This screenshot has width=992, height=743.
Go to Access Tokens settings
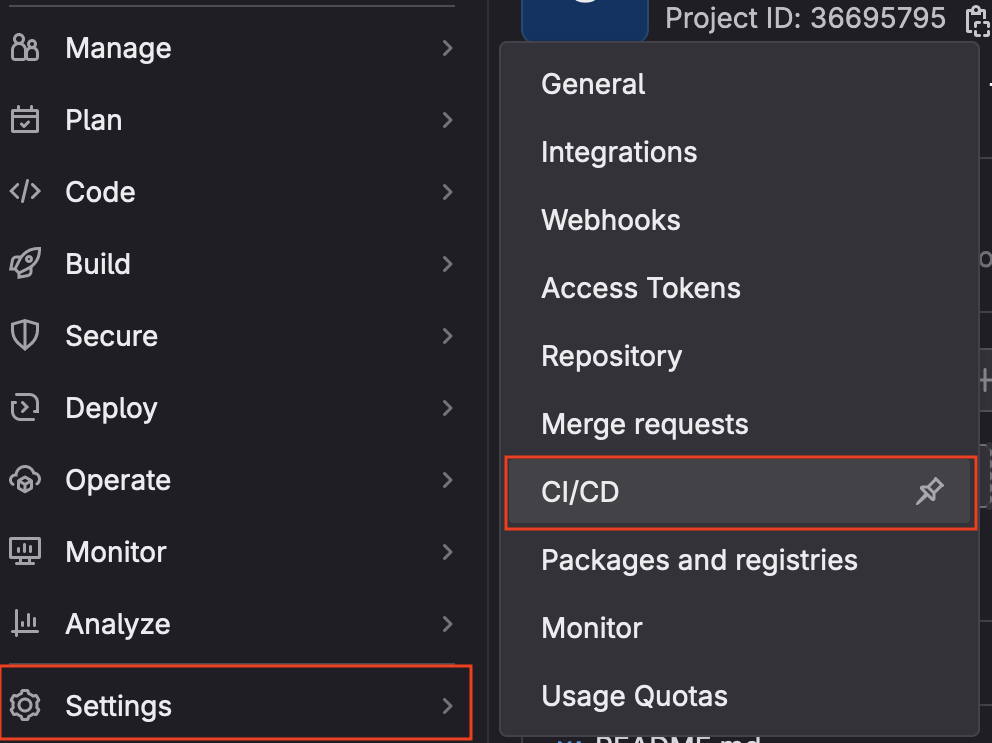pyautogui.click(x=640, y=288)
